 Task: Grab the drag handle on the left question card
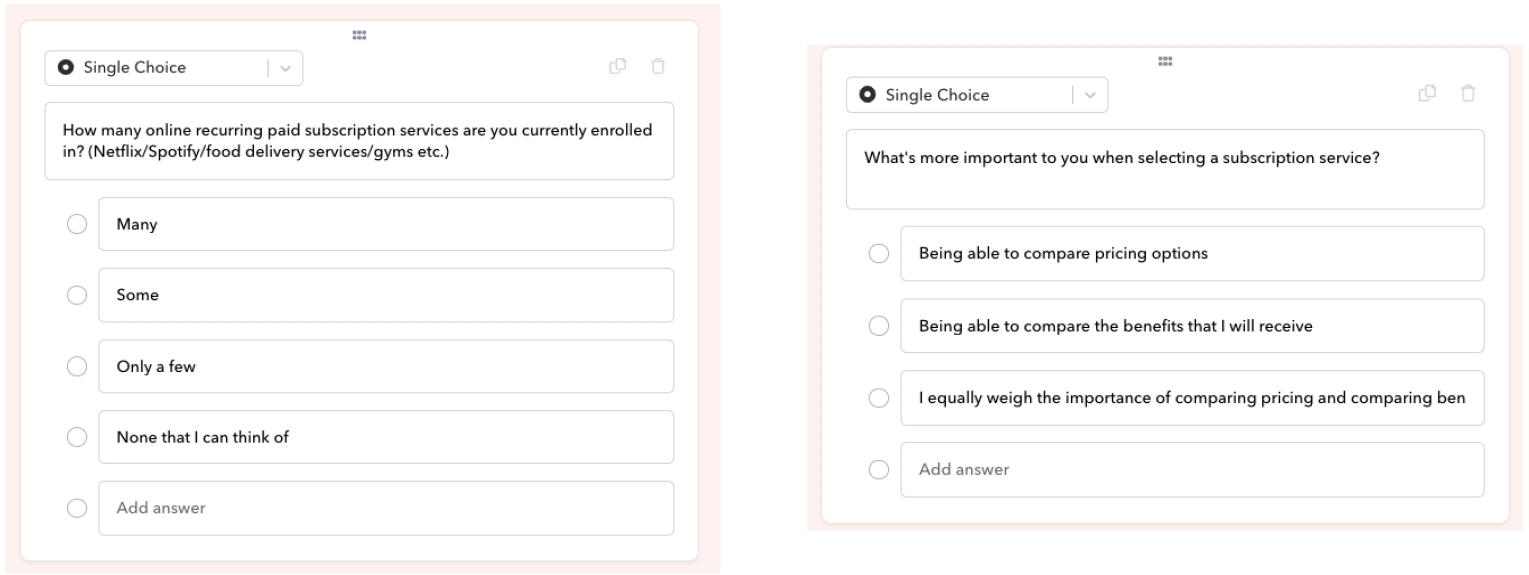pos(359,35)
